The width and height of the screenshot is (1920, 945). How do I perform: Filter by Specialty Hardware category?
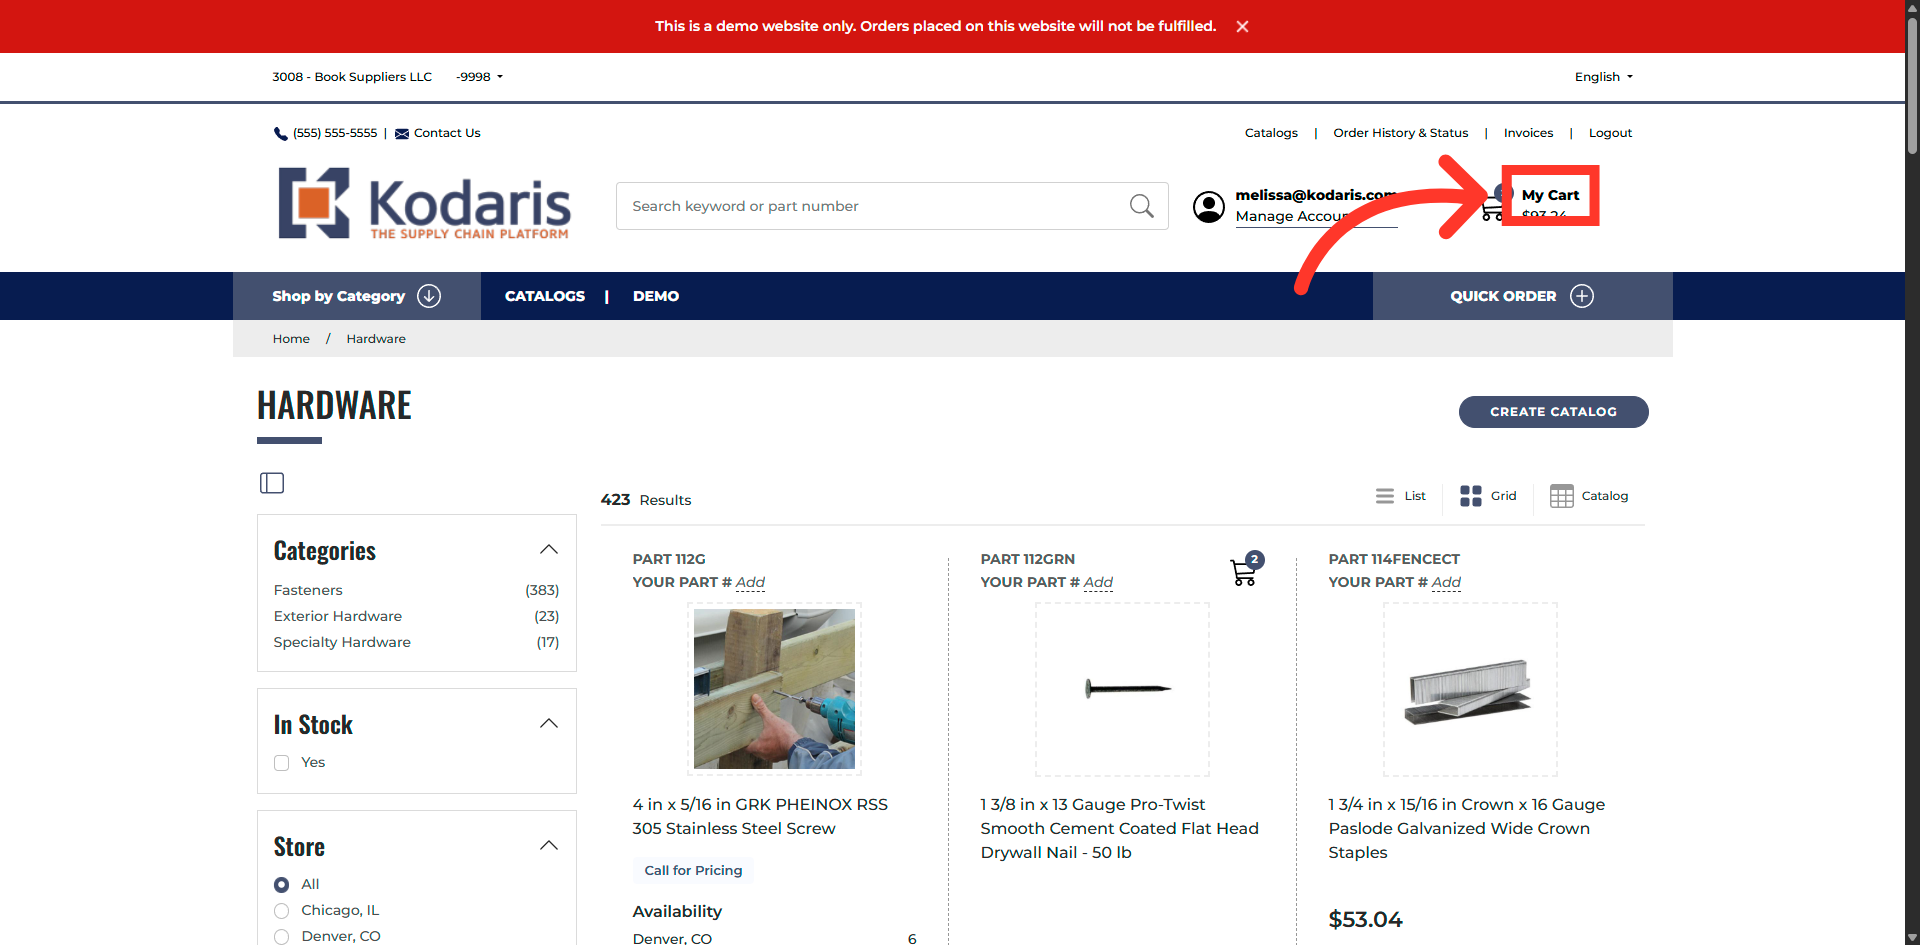point(342,642)
